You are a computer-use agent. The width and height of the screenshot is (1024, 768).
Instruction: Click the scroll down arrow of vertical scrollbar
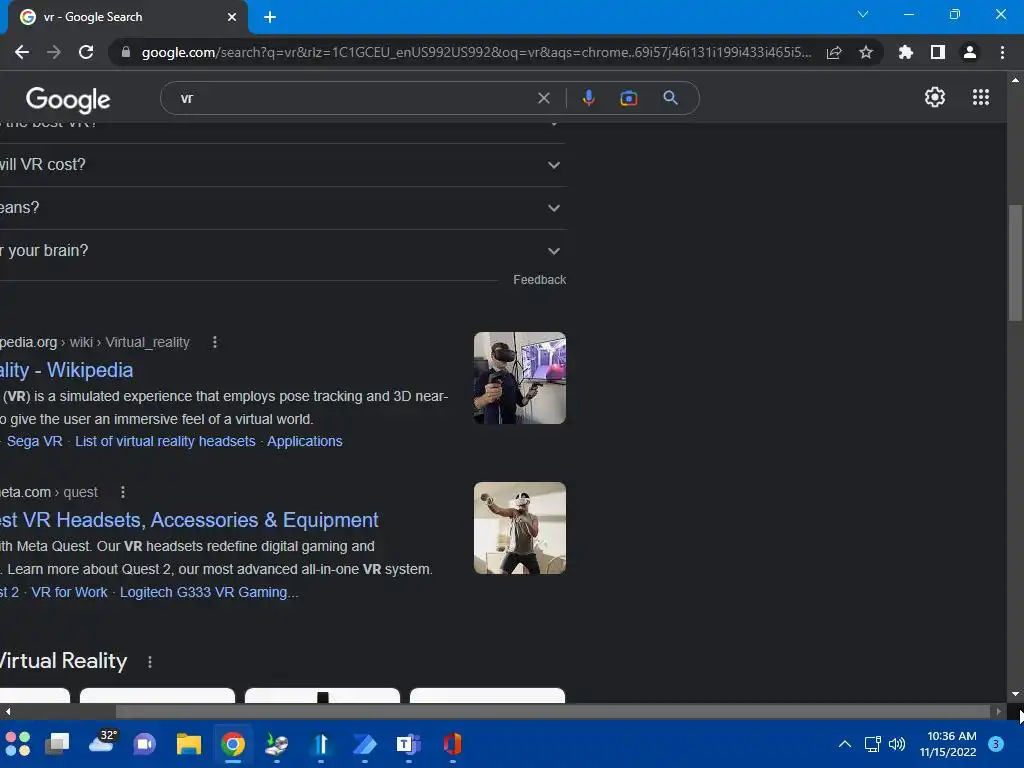(x=1015, y=694)
